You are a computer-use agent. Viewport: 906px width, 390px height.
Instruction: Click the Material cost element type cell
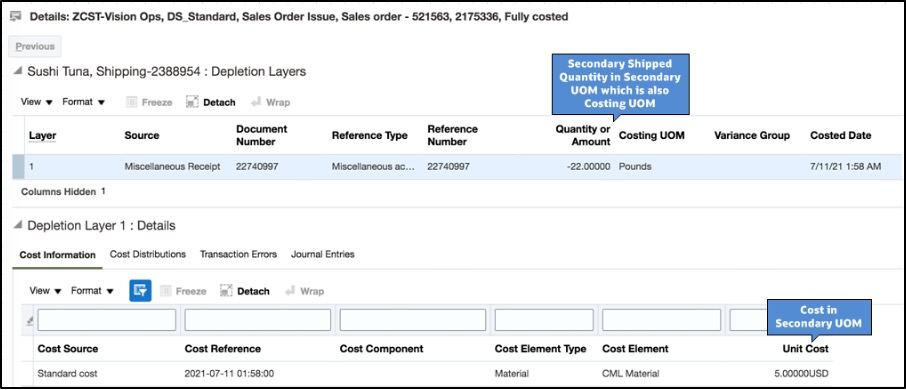[511, 374]
